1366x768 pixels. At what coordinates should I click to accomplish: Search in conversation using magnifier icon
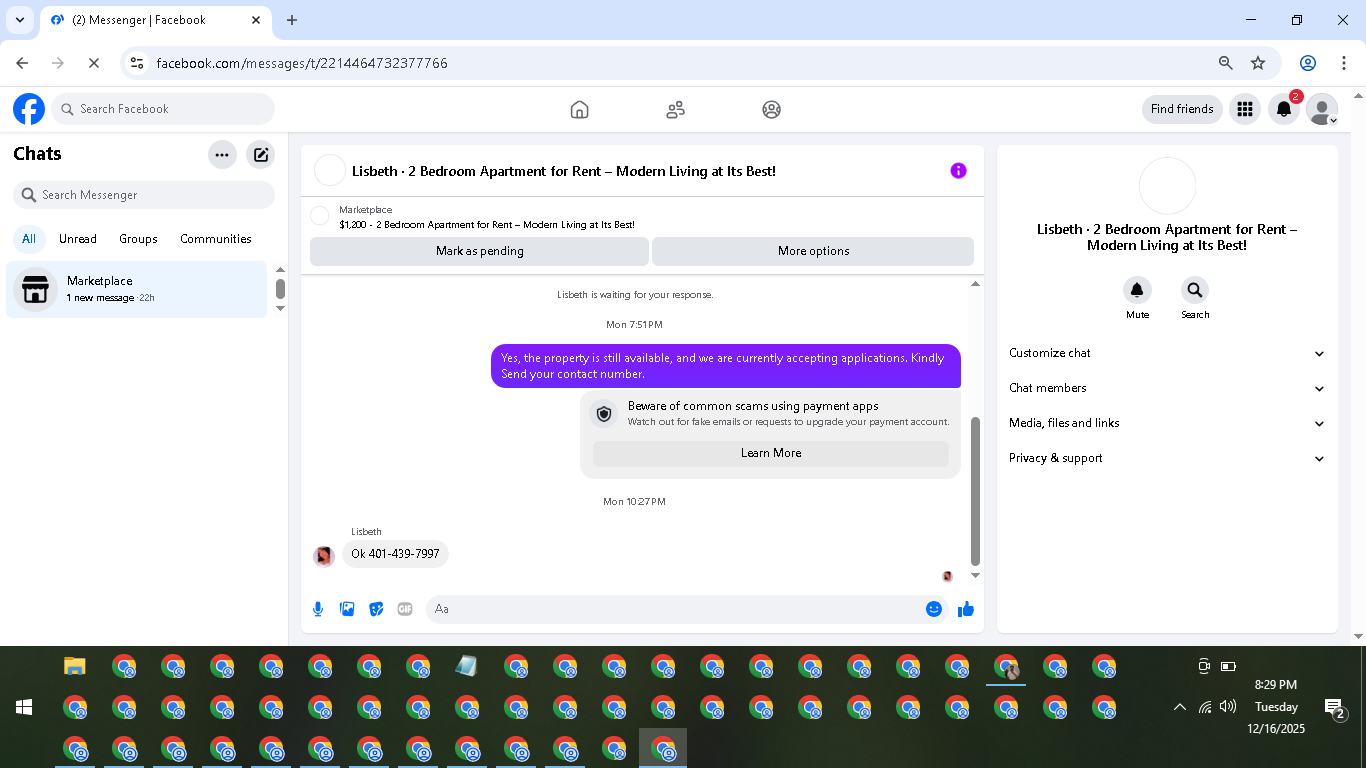click(x=1194, y=290)
